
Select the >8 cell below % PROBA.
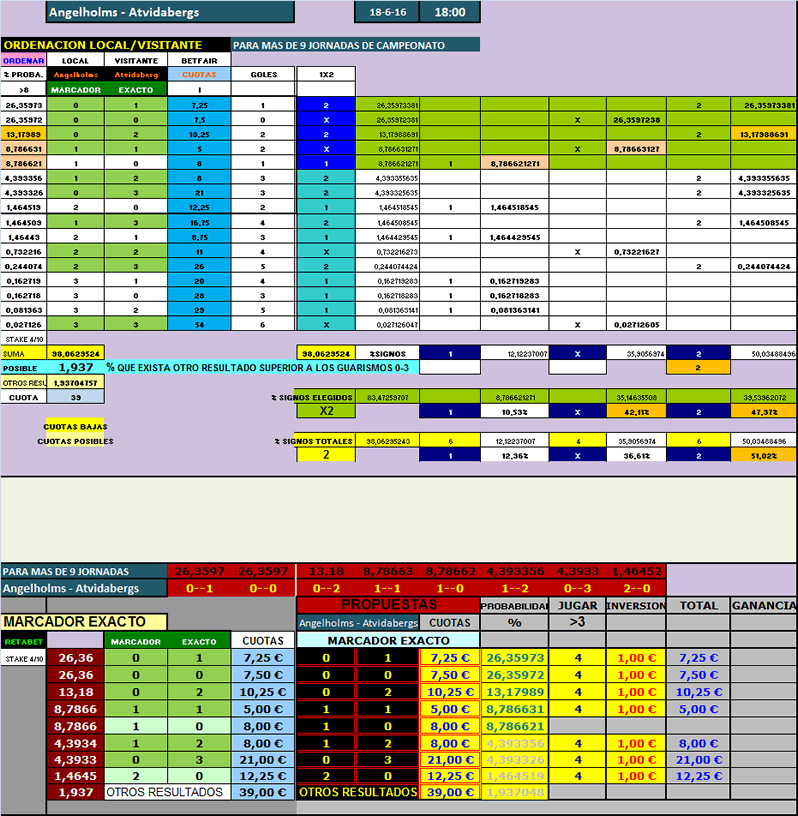pyautogui.click(x=23, y=89)
